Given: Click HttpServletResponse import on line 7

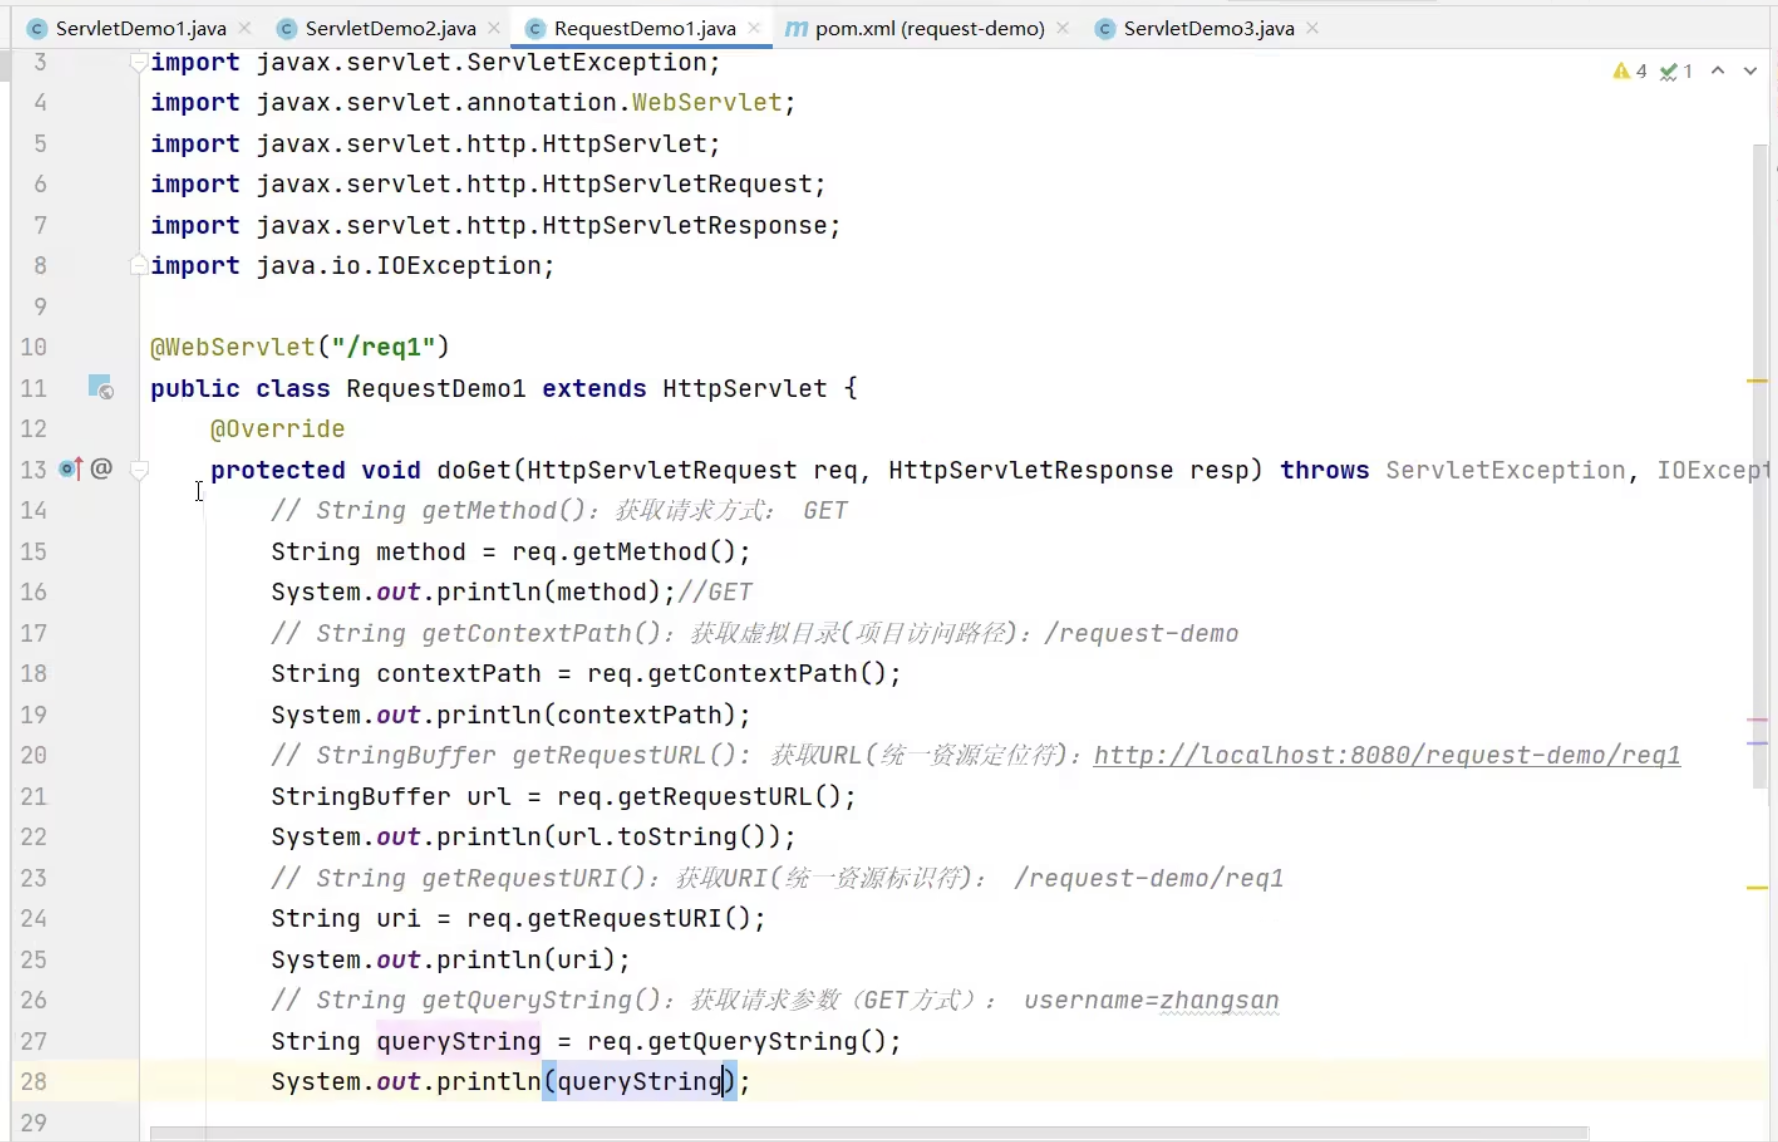Looking at the screenshot, I should 684,225.
